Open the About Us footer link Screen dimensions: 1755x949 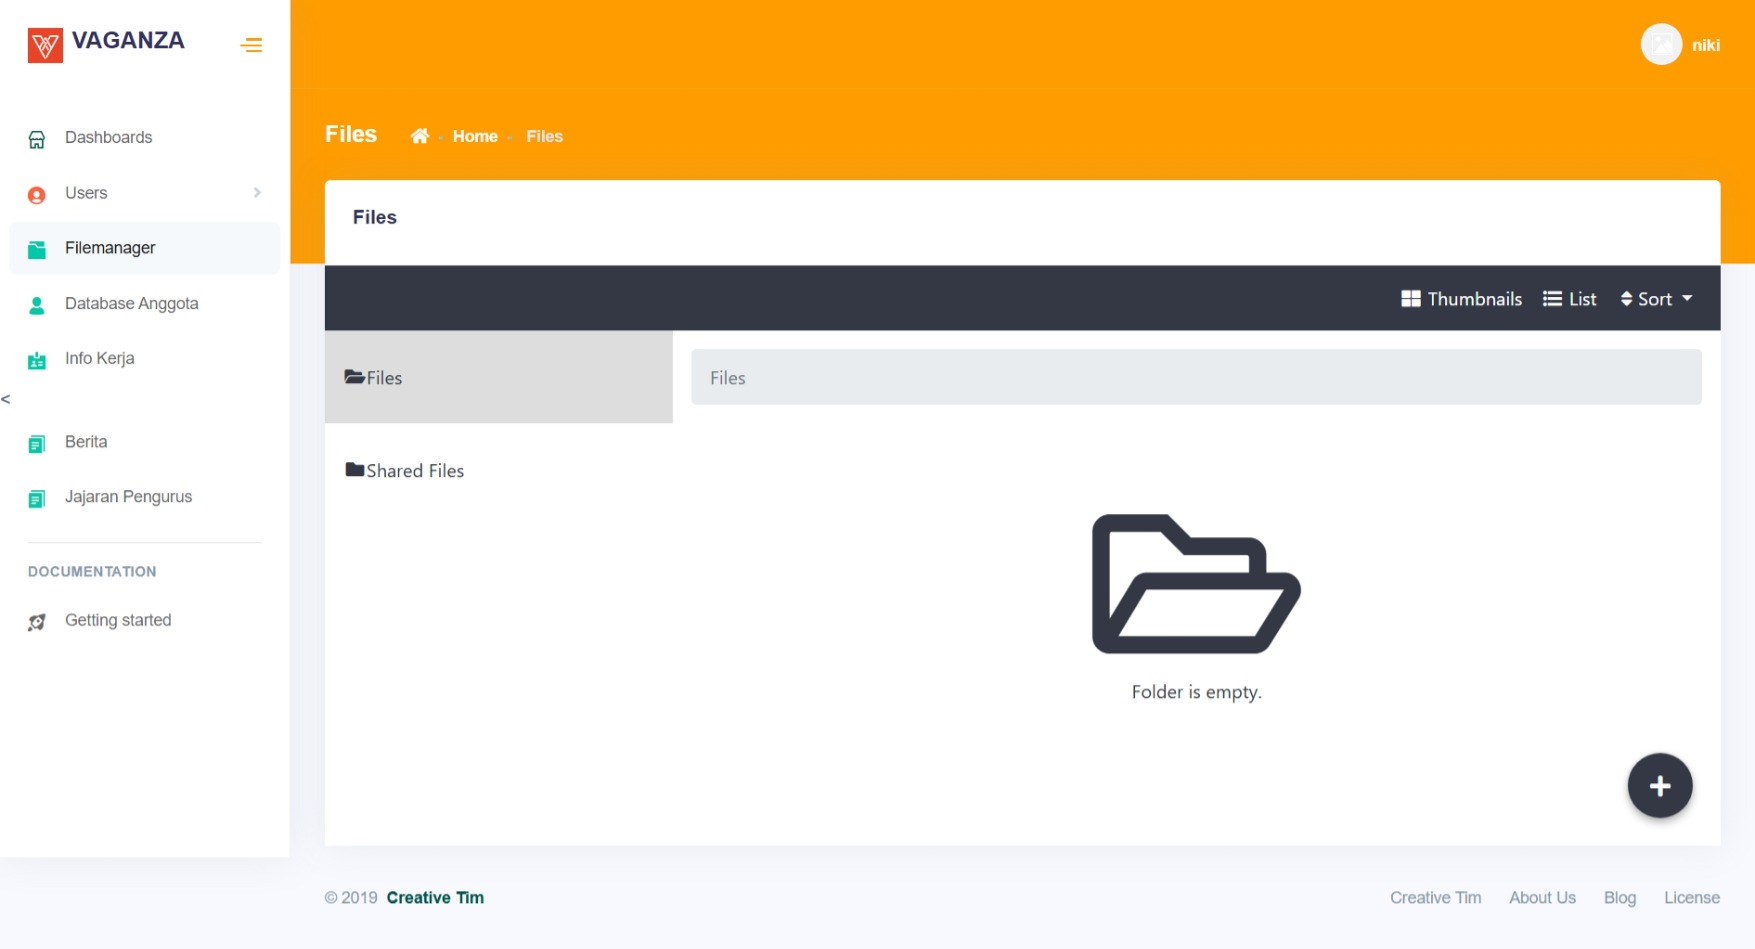[x=1542, y=898]
